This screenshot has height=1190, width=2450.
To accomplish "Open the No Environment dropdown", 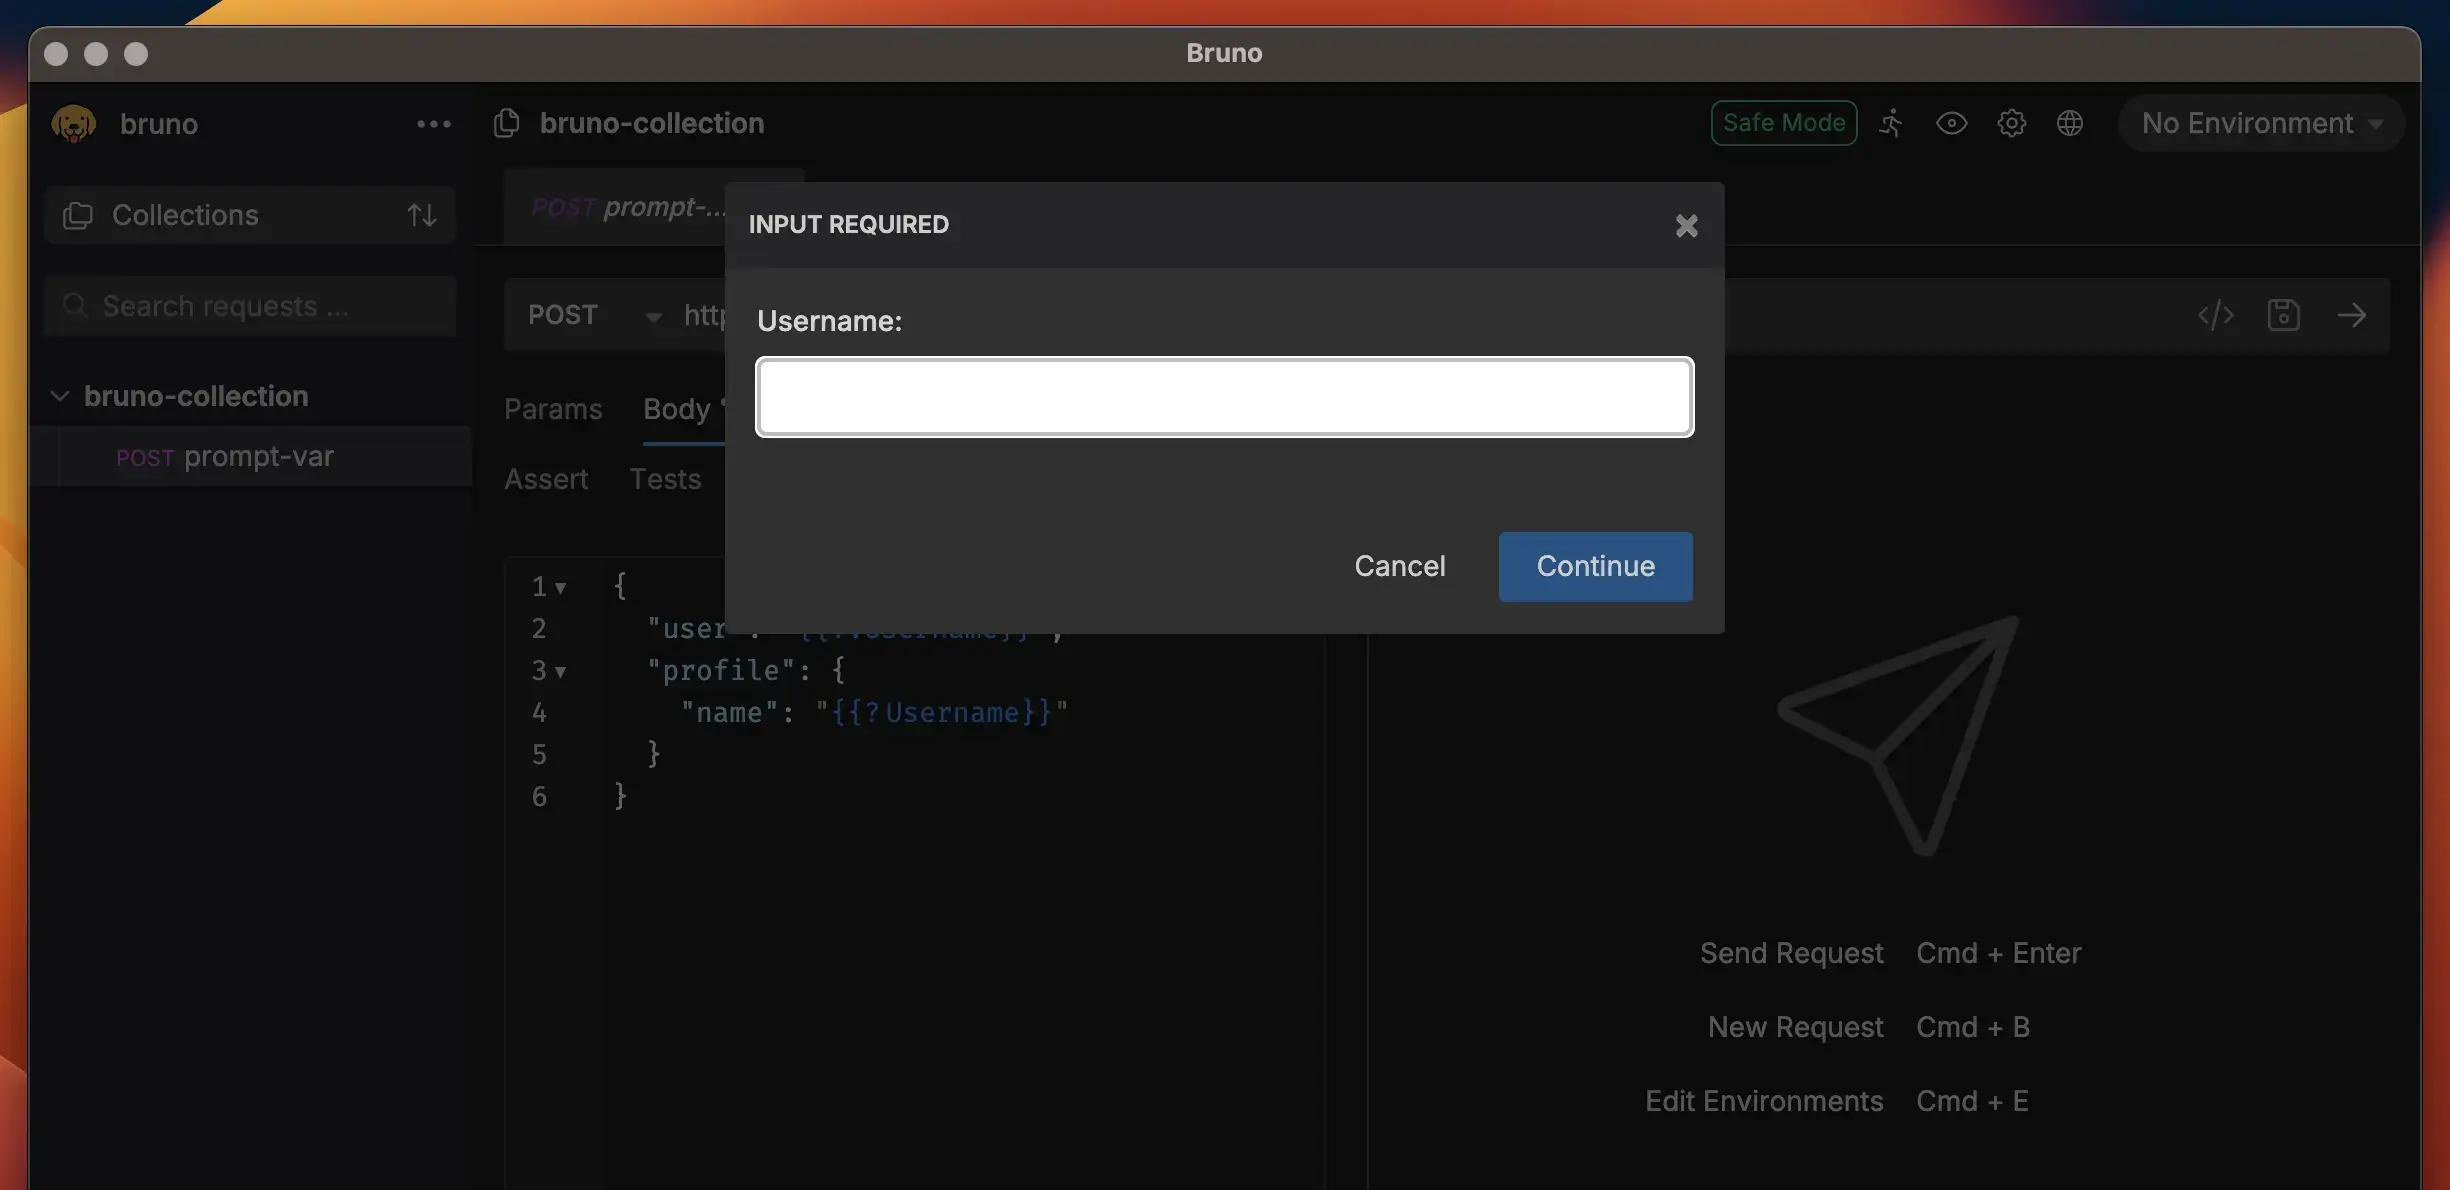I will tap(2260, 123).
